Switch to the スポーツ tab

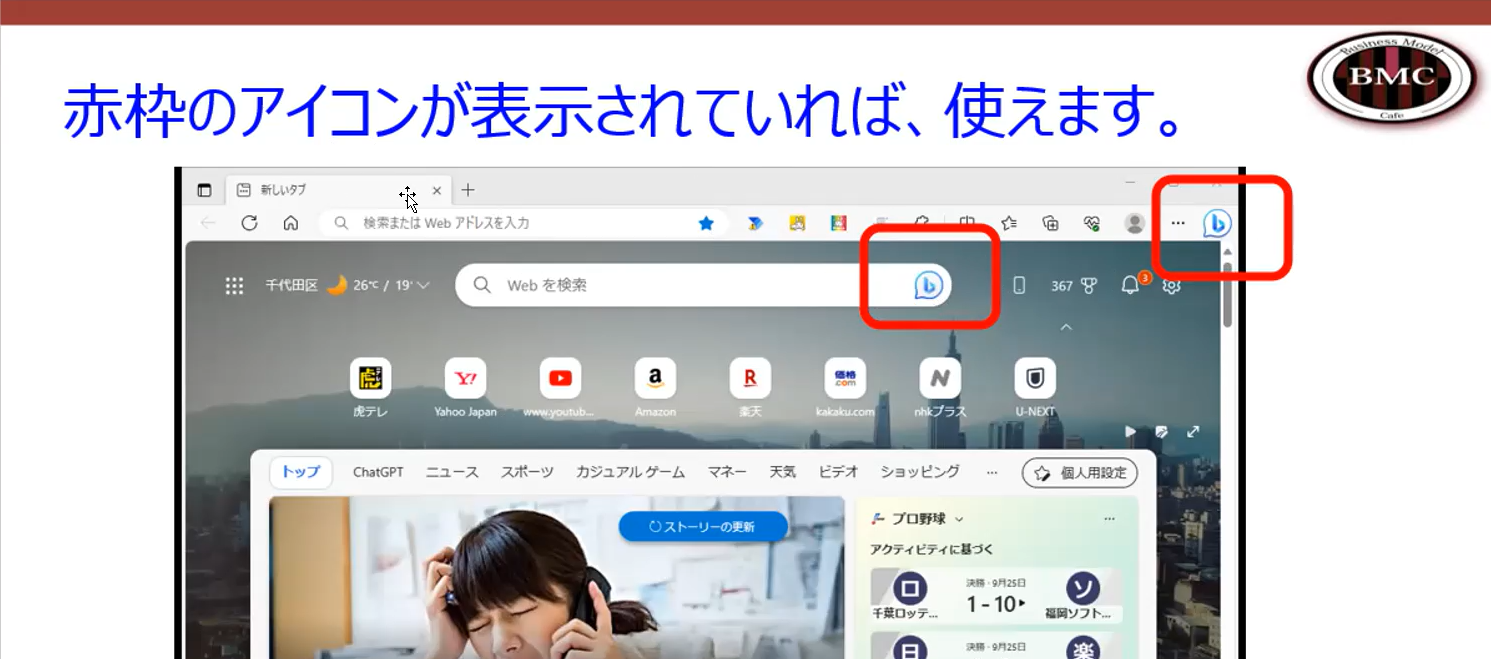(527, 473)
